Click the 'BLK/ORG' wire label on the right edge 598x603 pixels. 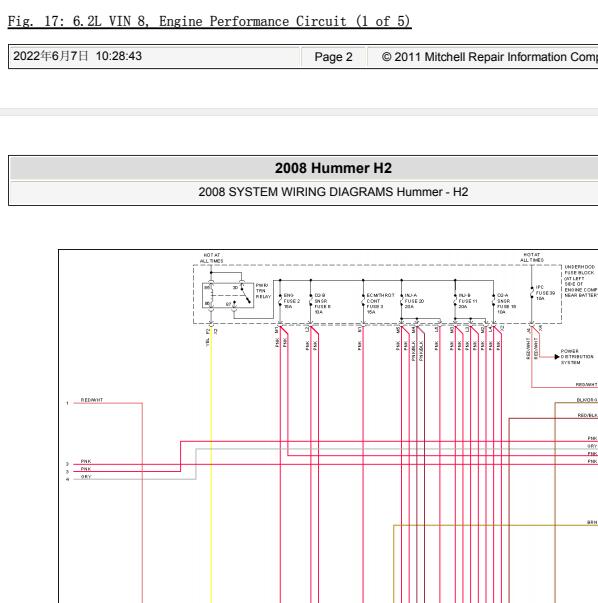tap(587, 400)
